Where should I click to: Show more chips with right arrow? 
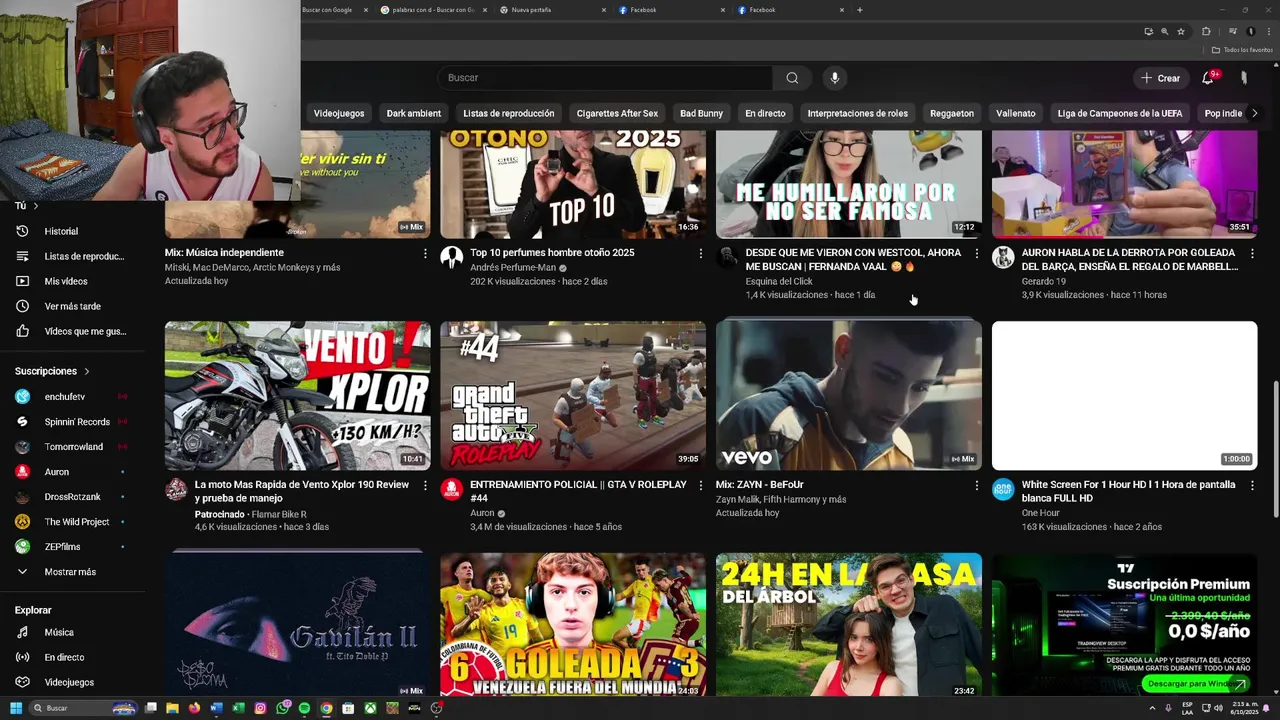[x=1254, y=113]
